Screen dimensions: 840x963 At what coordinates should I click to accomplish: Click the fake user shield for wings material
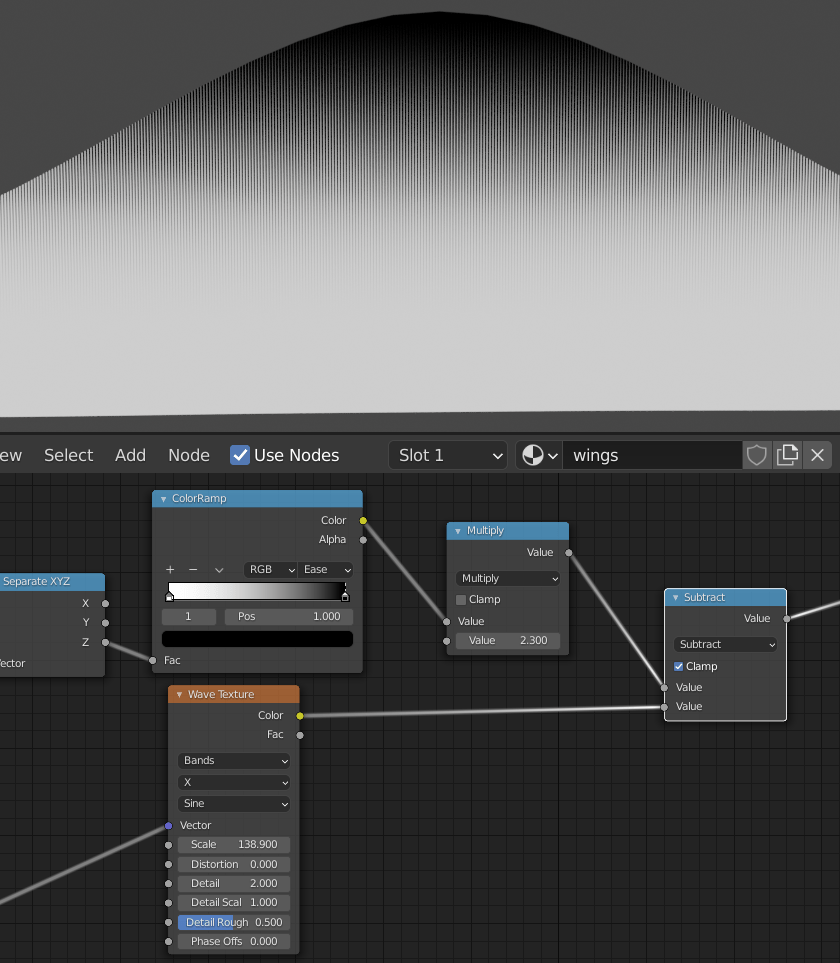(x=757, y=455)
